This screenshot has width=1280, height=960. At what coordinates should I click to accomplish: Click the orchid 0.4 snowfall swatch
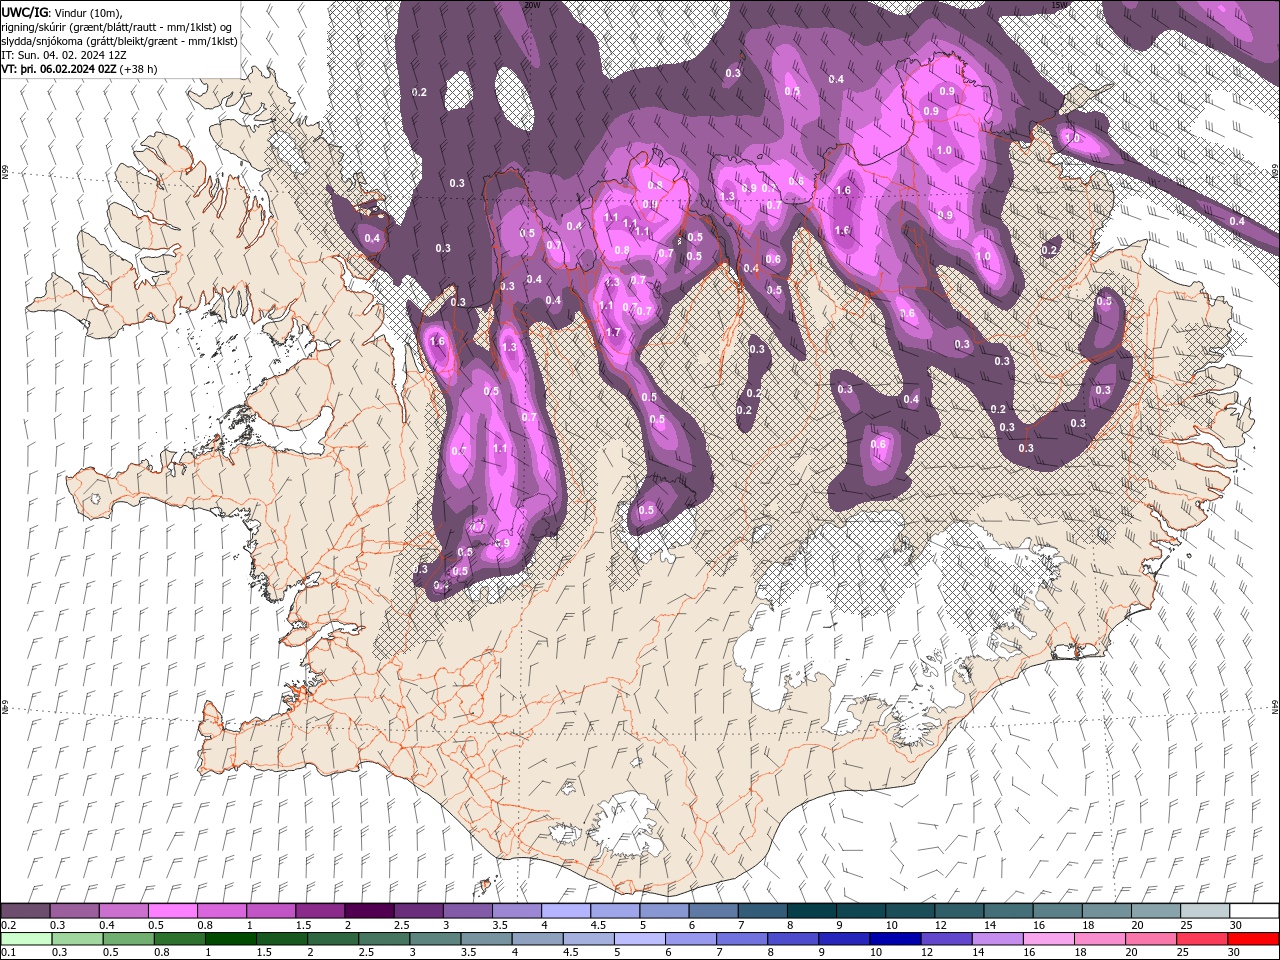tap(123, 911)
